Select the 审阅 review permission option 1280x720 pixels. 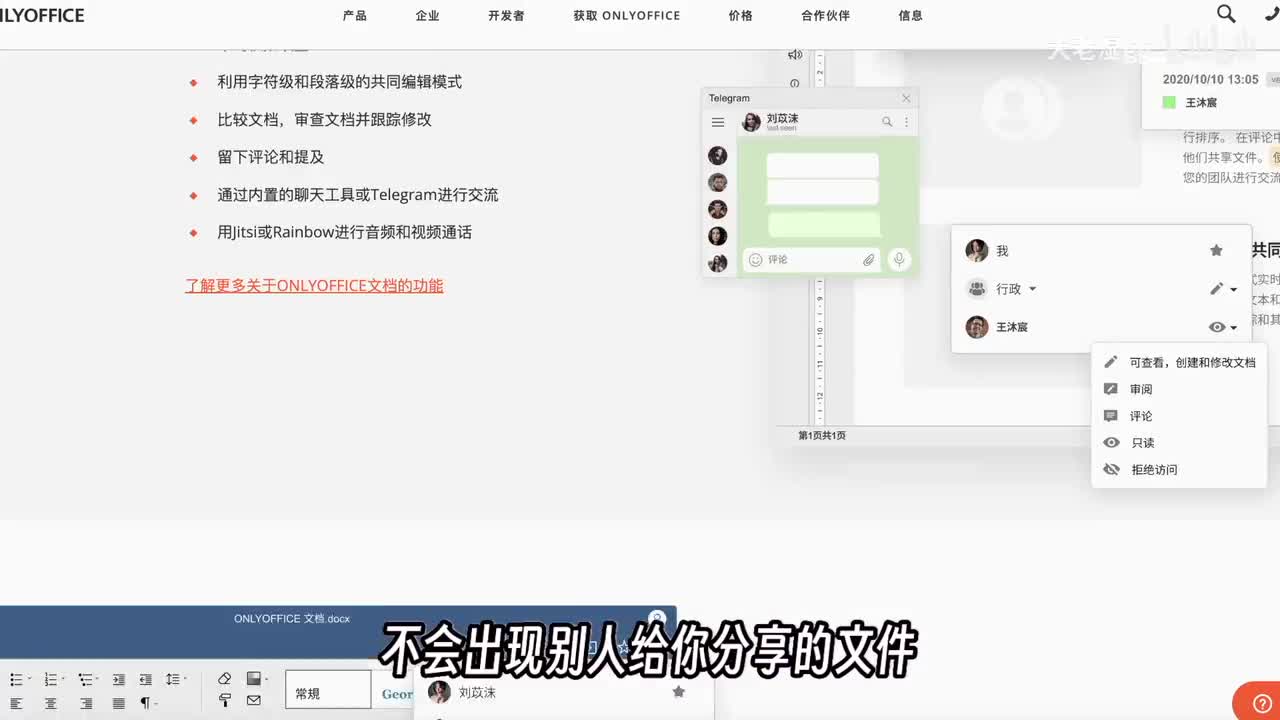1140,390
